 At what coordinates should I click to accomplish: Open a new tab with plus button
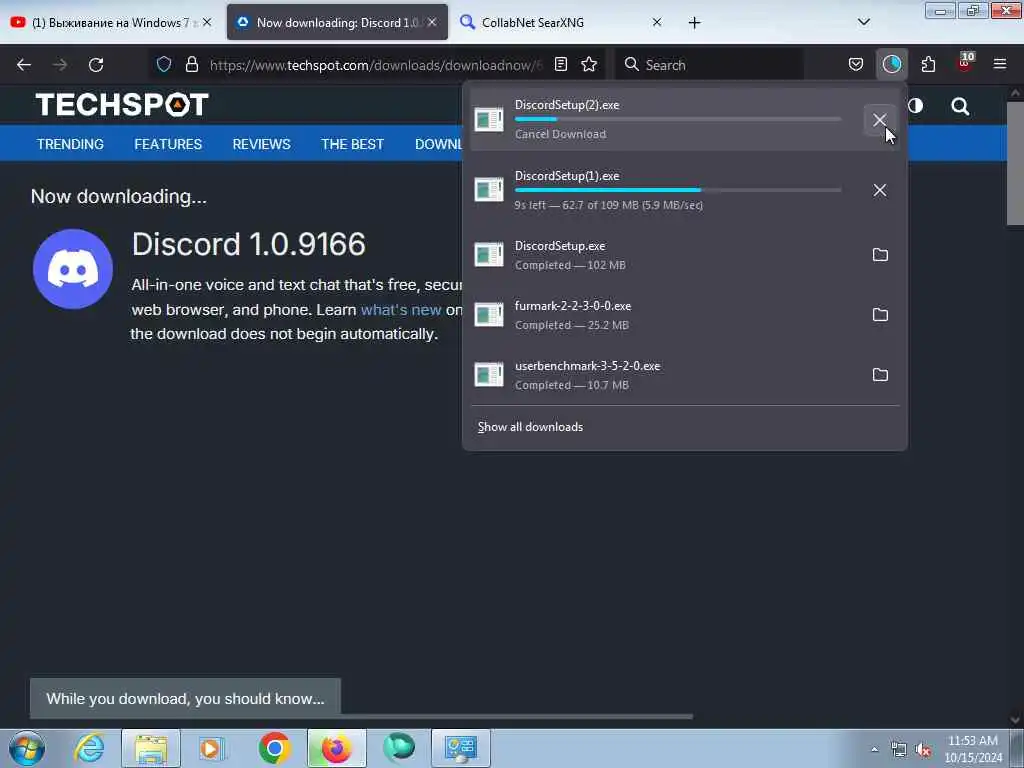coord(694,23)
